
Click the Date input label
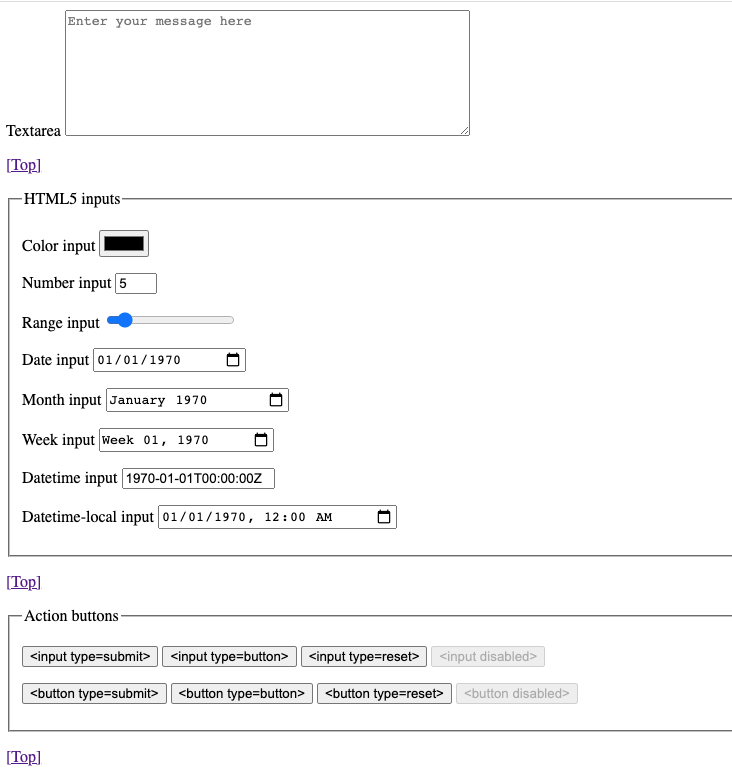55,360
